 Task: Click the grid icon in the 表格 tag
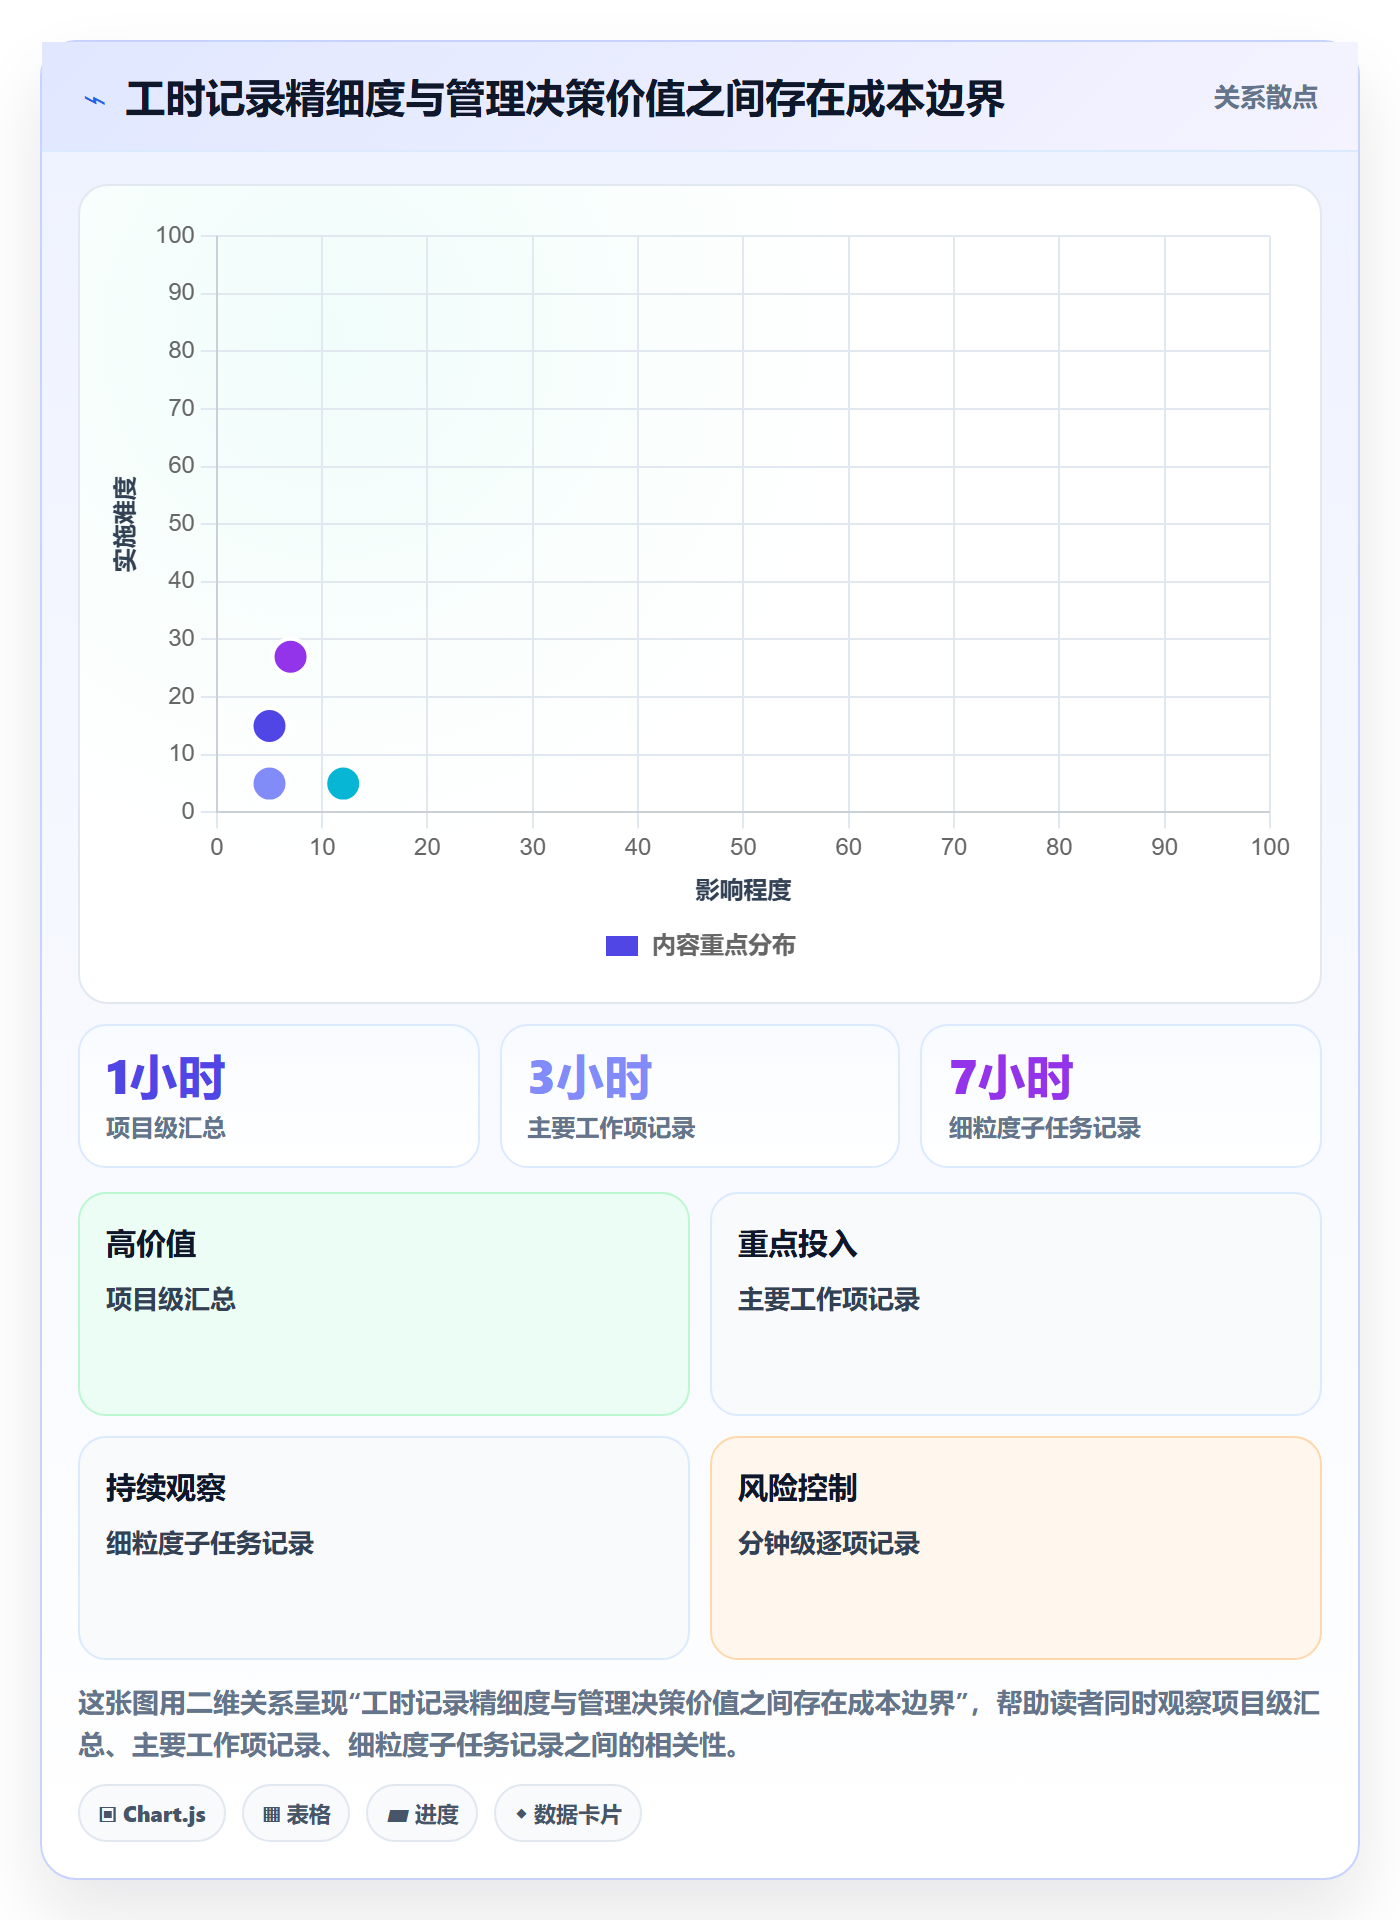tap(272, 1815)
